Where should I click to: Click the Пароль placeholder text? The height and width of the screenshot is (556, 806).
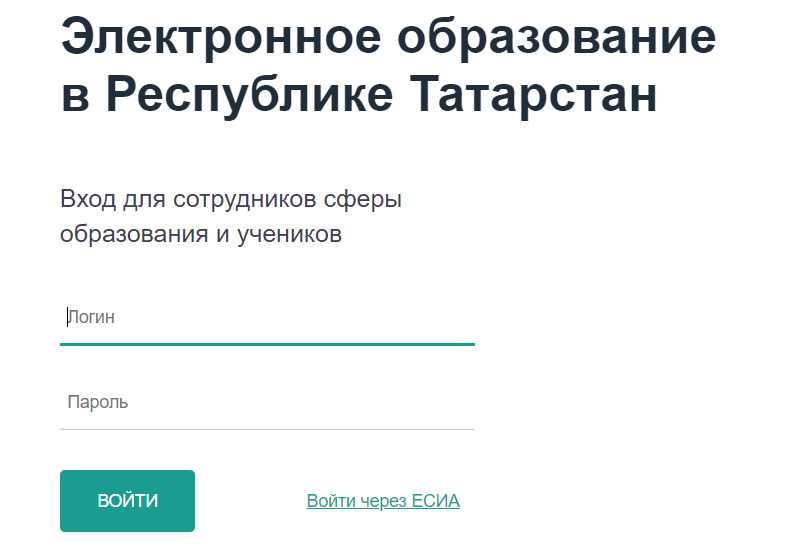(97, 403)
